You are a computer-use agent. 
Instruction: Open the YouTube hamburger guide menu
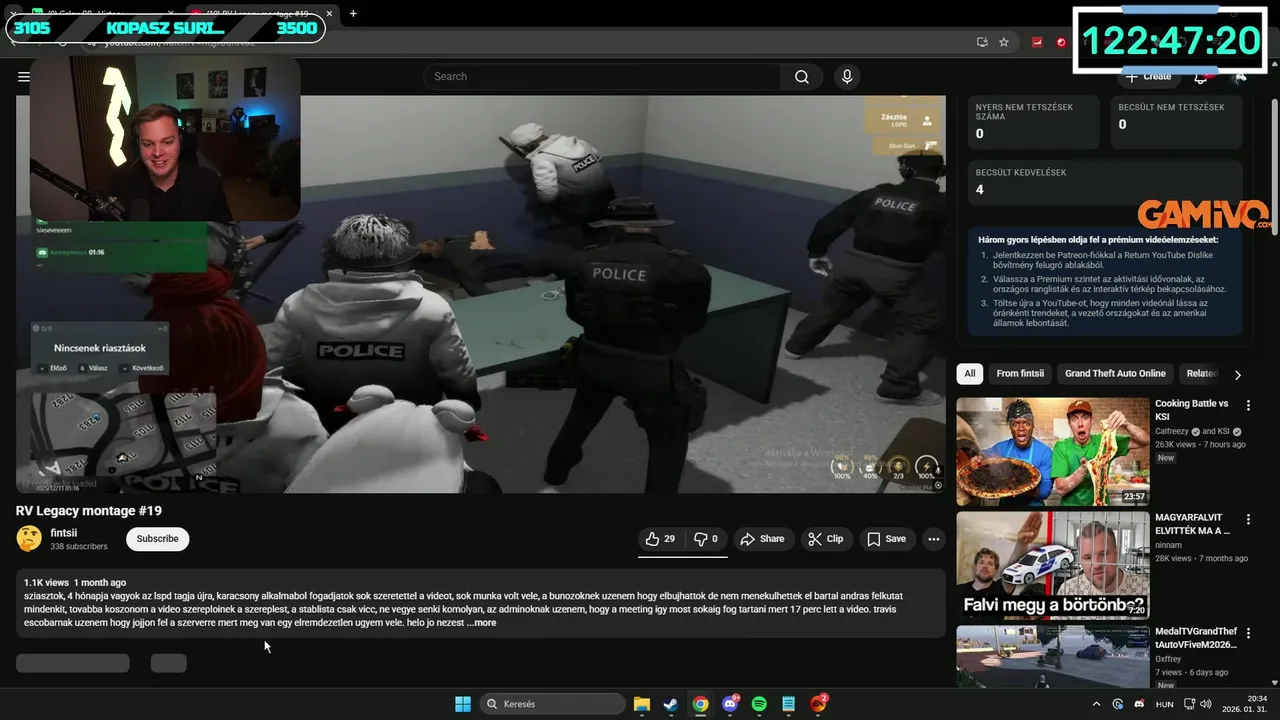click(23, 77)
